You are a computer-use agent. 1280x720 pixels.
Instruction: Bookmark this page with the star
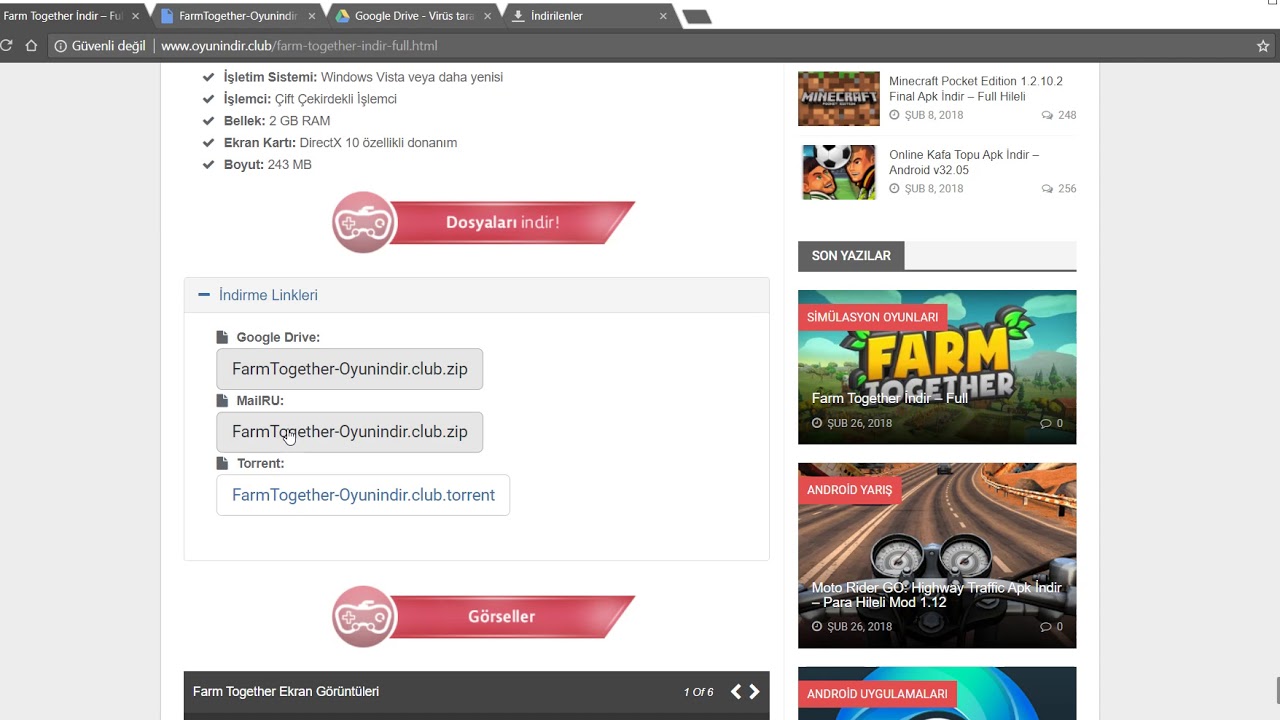1263,46
